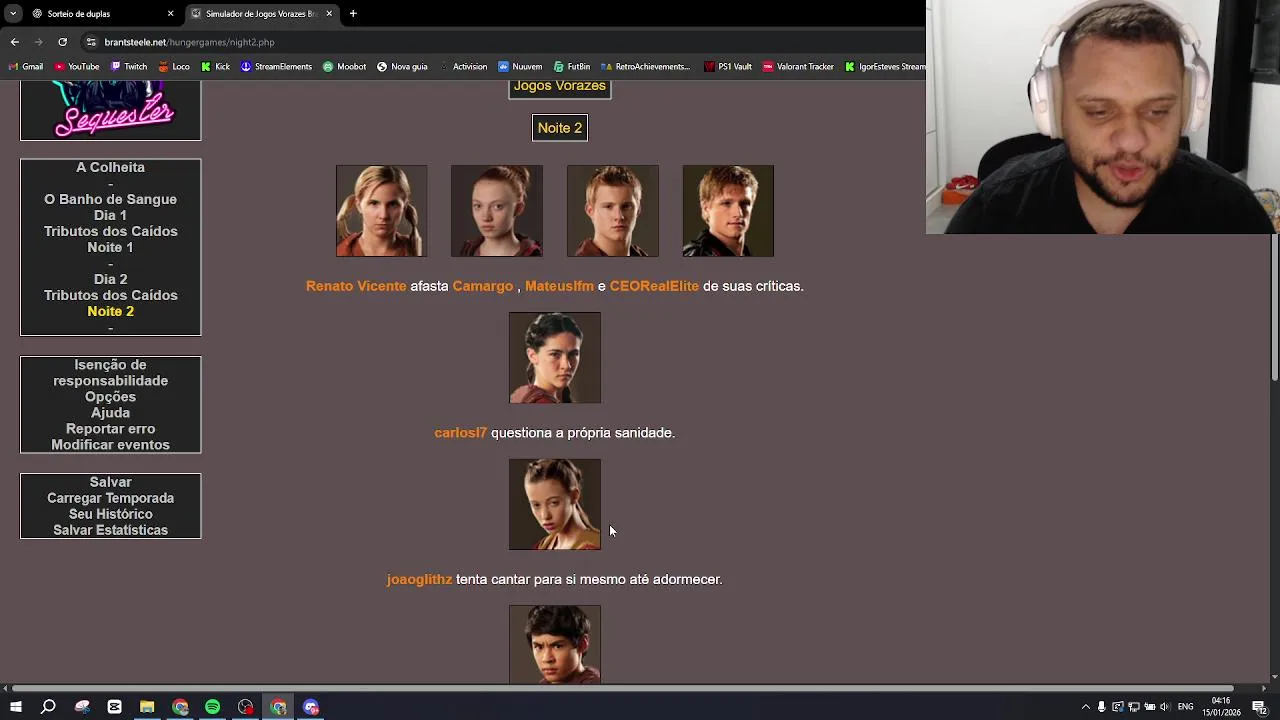Open Carregar Temporada link
Image resolution: width=1280 pixels, height=720 pixels.
click(110, 498)
